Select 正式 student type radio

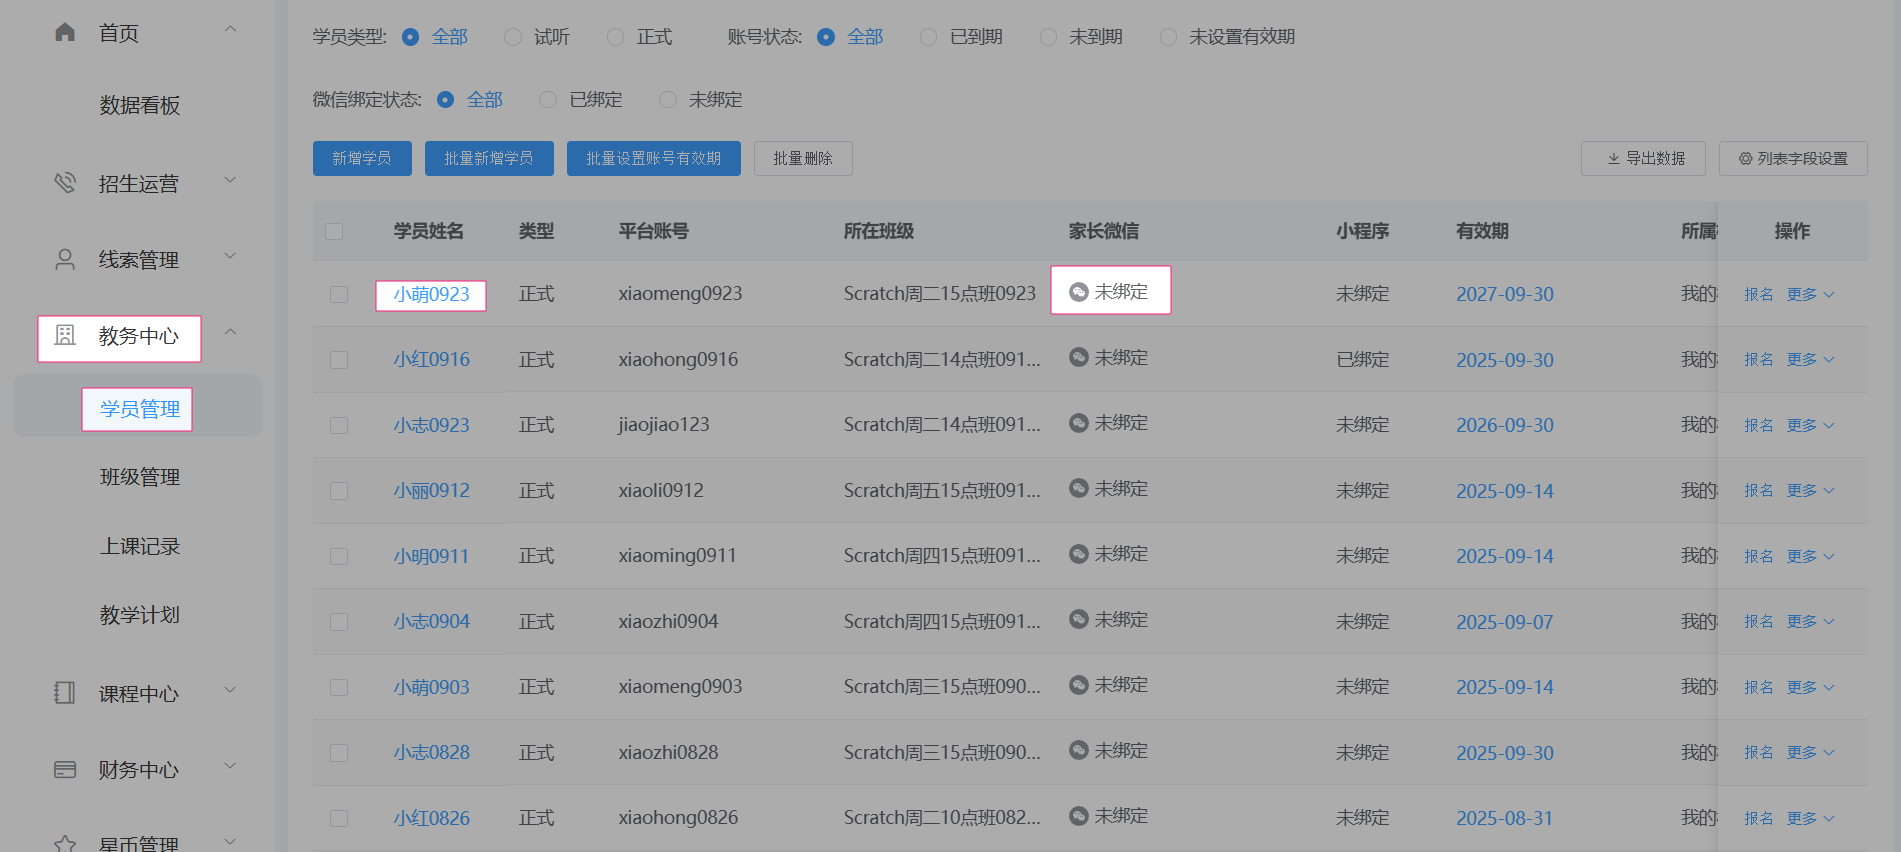pos(616,37)
